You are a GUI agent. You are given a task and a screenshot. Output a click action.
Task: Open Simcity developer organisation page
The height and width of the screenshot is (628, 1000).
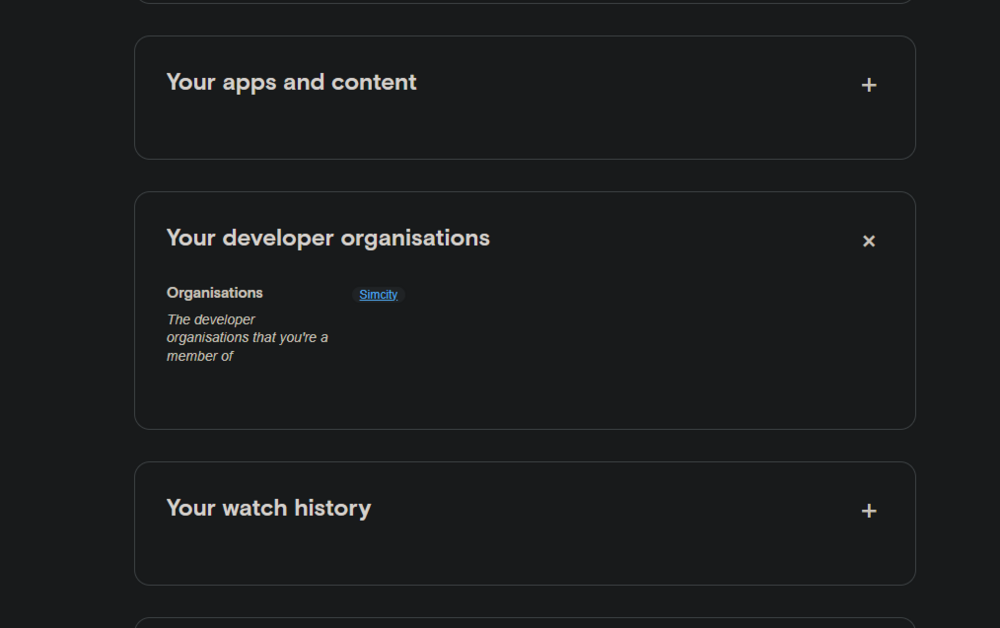(377, 294)
